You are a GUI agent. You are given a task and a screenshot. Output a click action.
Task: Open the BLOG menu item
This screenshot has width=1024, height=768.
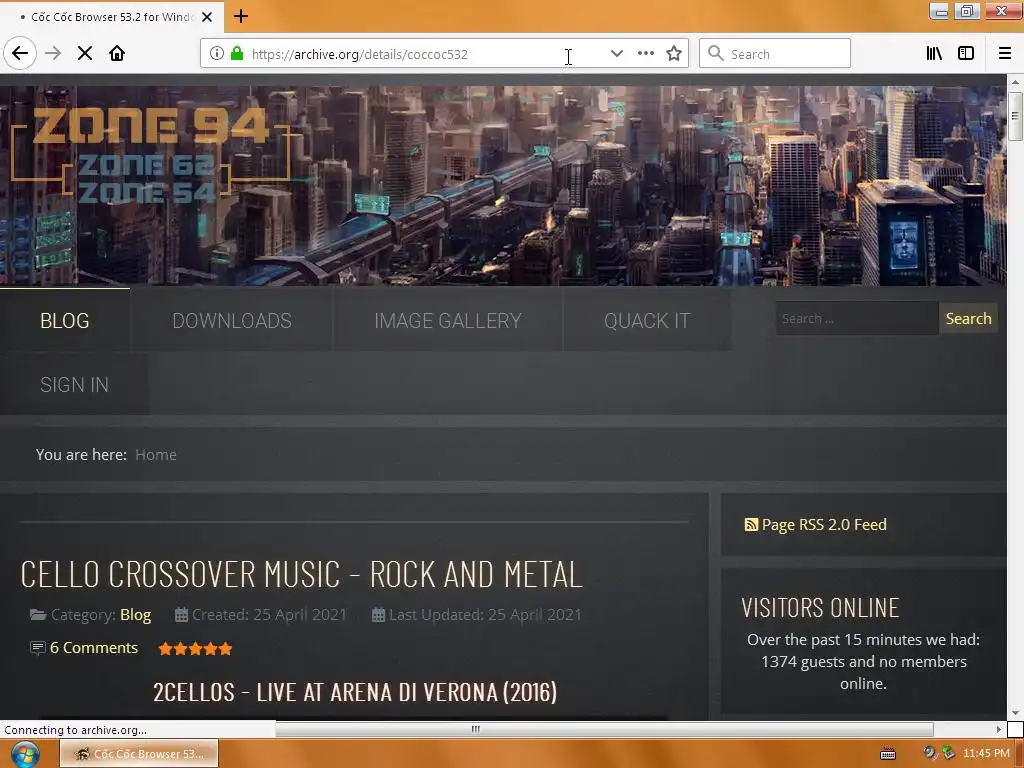pyautogui.click(x=65, y=321)
